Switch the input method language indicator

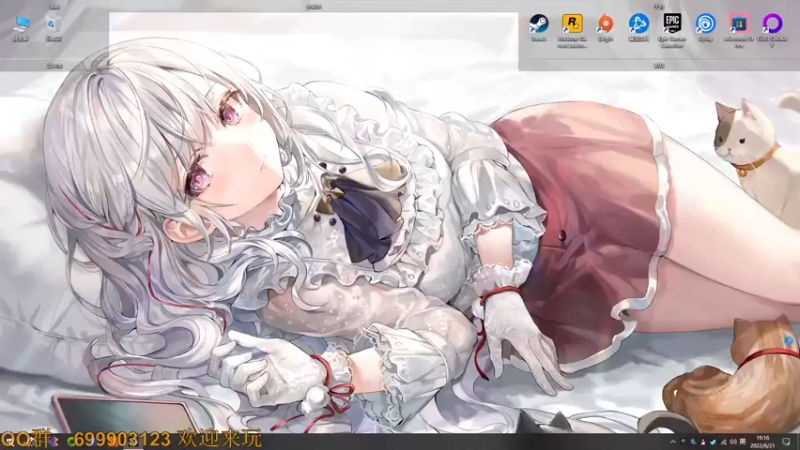coord(743,442)
